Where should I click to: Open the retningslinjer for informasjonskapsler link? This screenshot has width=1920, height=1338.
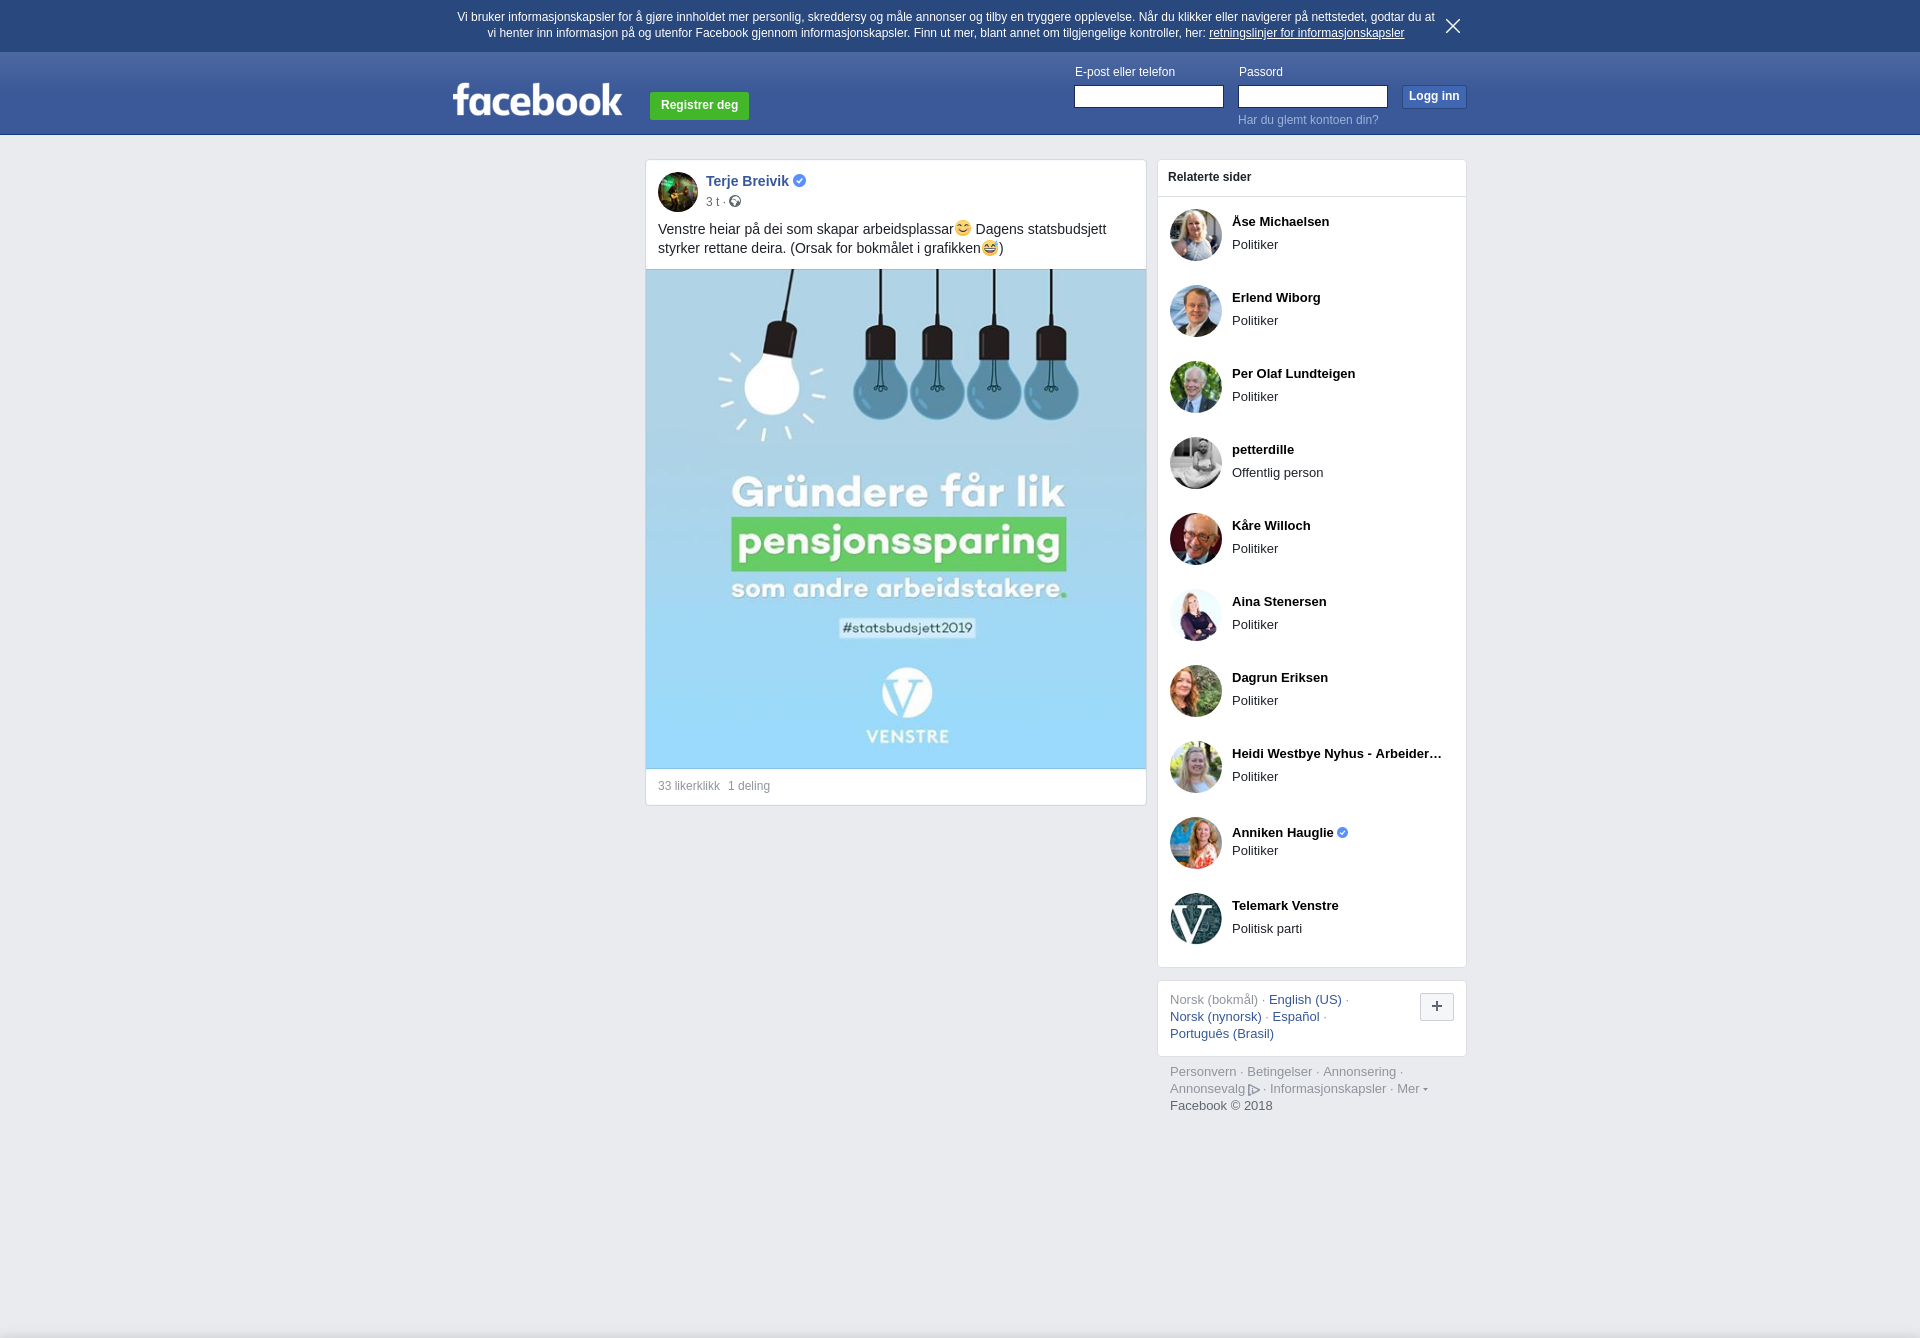click(1306, 33)
